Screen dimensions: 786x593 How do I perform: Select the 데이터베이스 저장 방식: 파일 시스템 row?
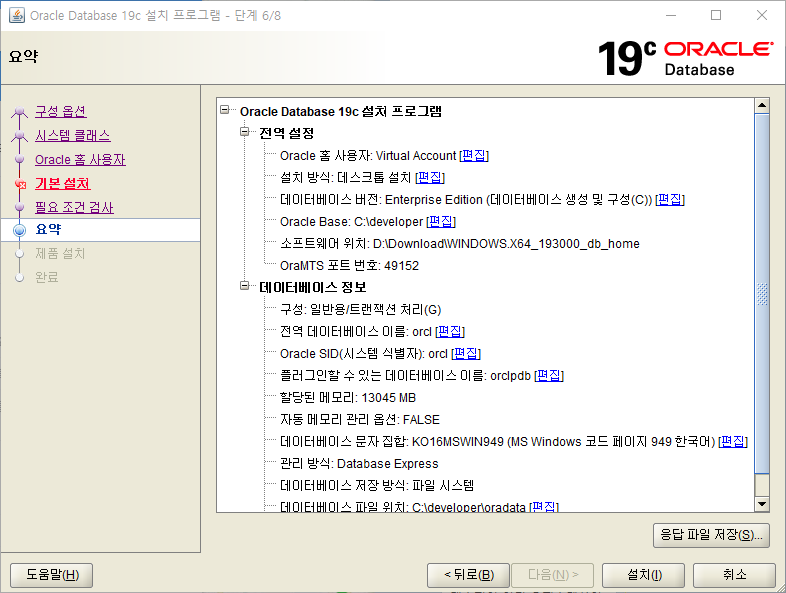(x=376, y=485)
